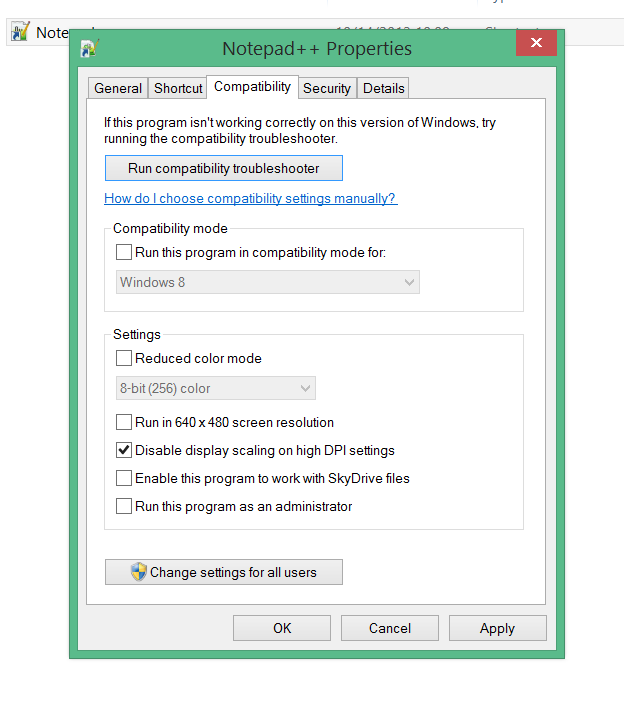Click the shield icon on Change settings button
The height and width of the screenshot is (708, 624).
139,572
